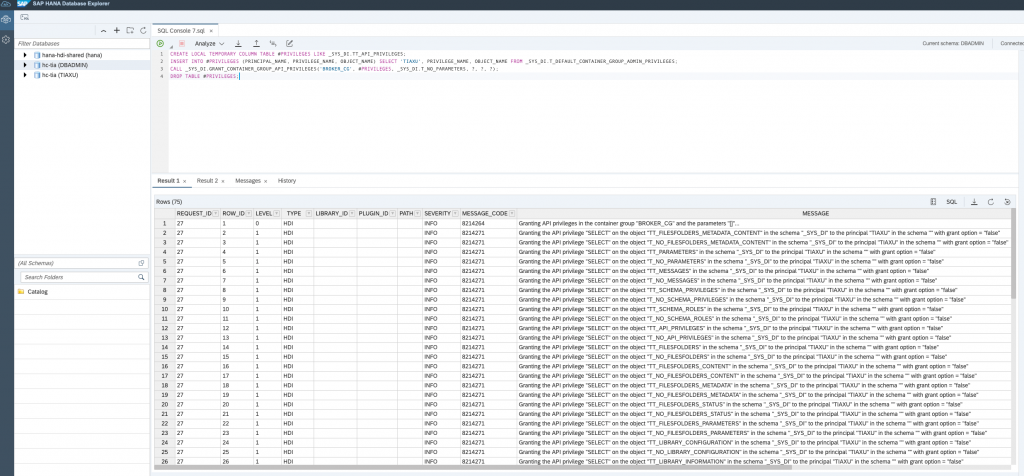
Task: Open the PATH column filter dropdown
Action: [x=418, y=214]
